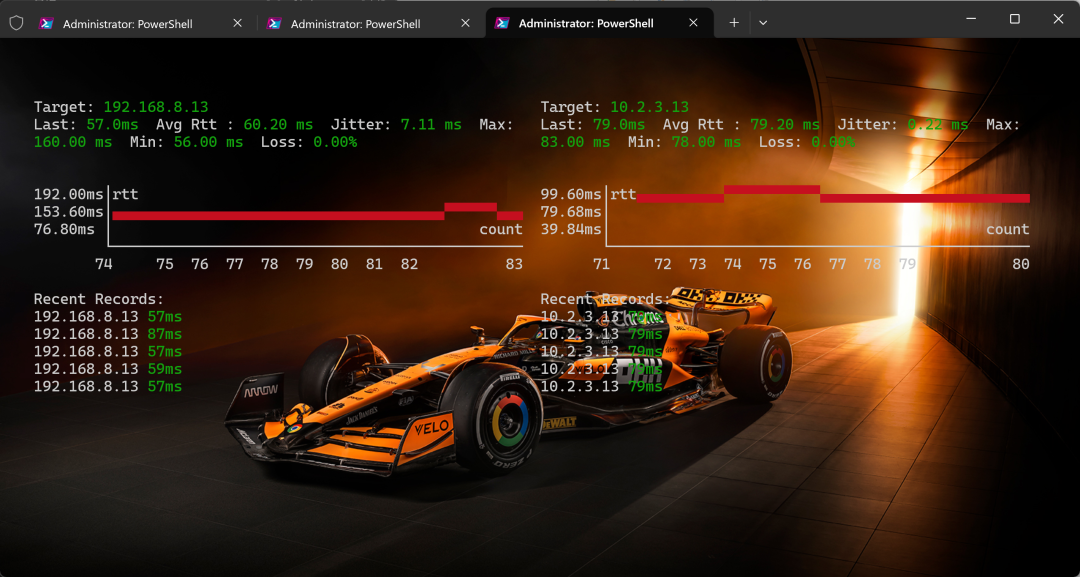1080x577 pixels.
Task: Click the admin shield icon in title bar
Action: 16,23
